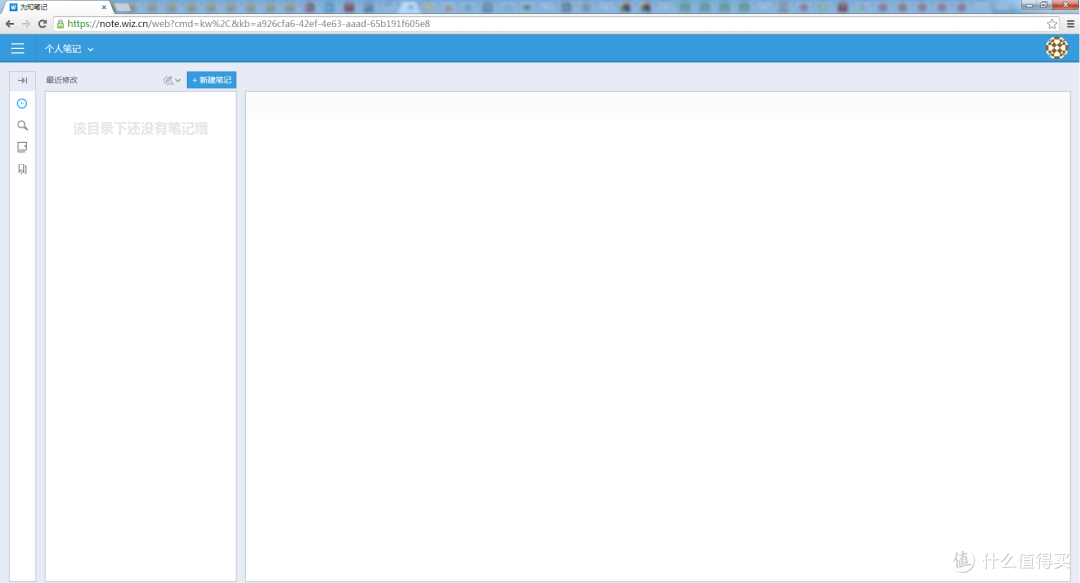Collapse the sidebar with arrow icon

click(22, 81)
